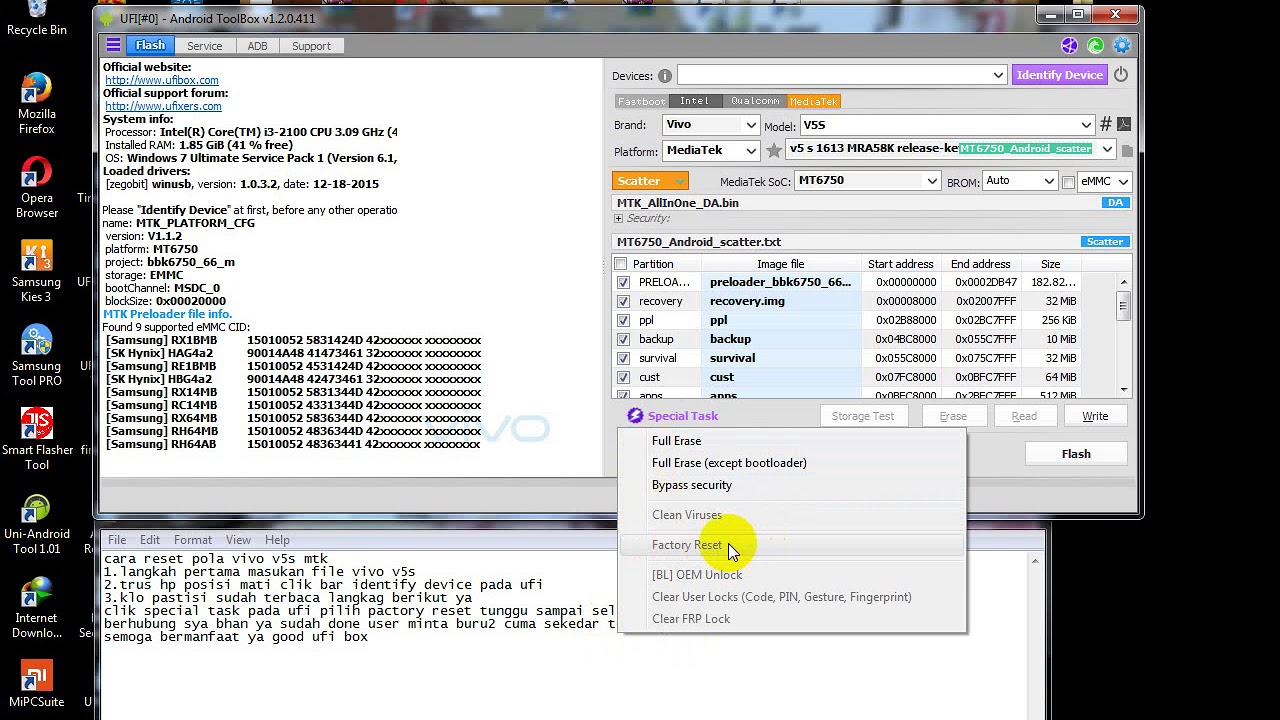Open the Model dropdown showing V5S
Screen dimensions: 1280x720
click(x=947, y=125)
